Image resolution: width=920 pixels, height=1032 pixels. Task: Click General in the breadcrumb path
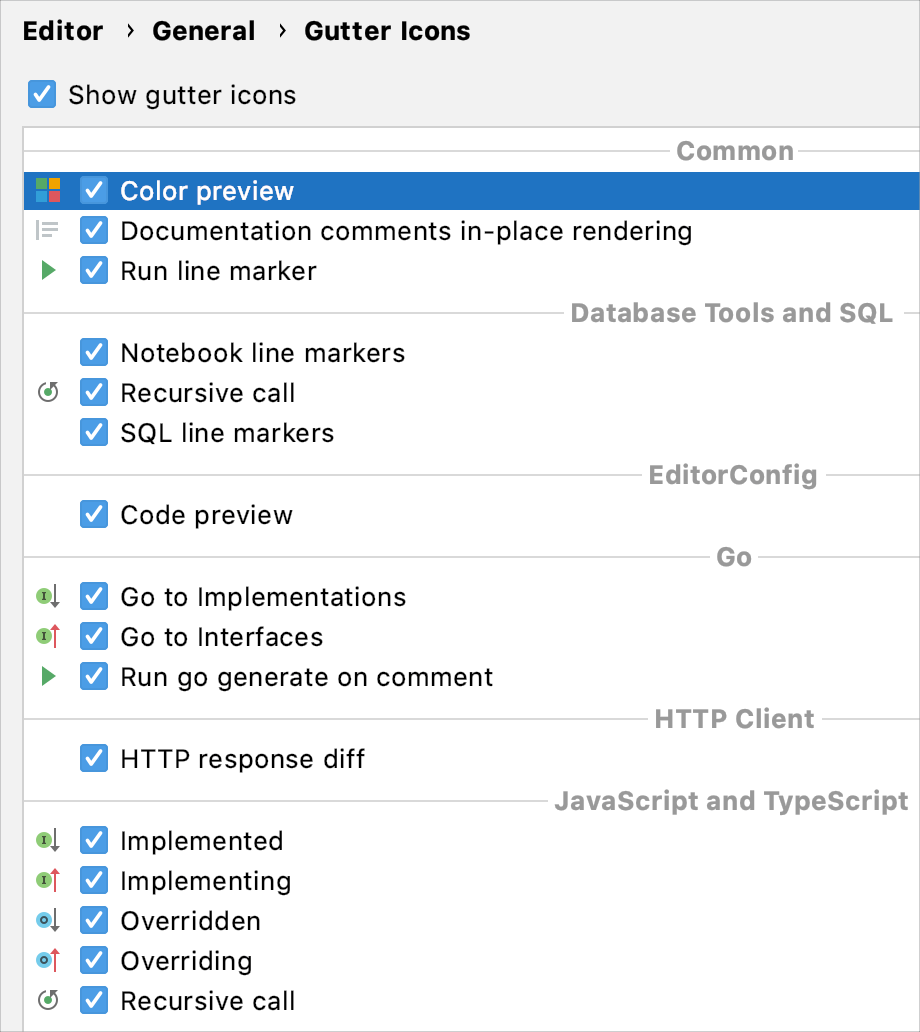pyautogui.click(x=204, y=31)
